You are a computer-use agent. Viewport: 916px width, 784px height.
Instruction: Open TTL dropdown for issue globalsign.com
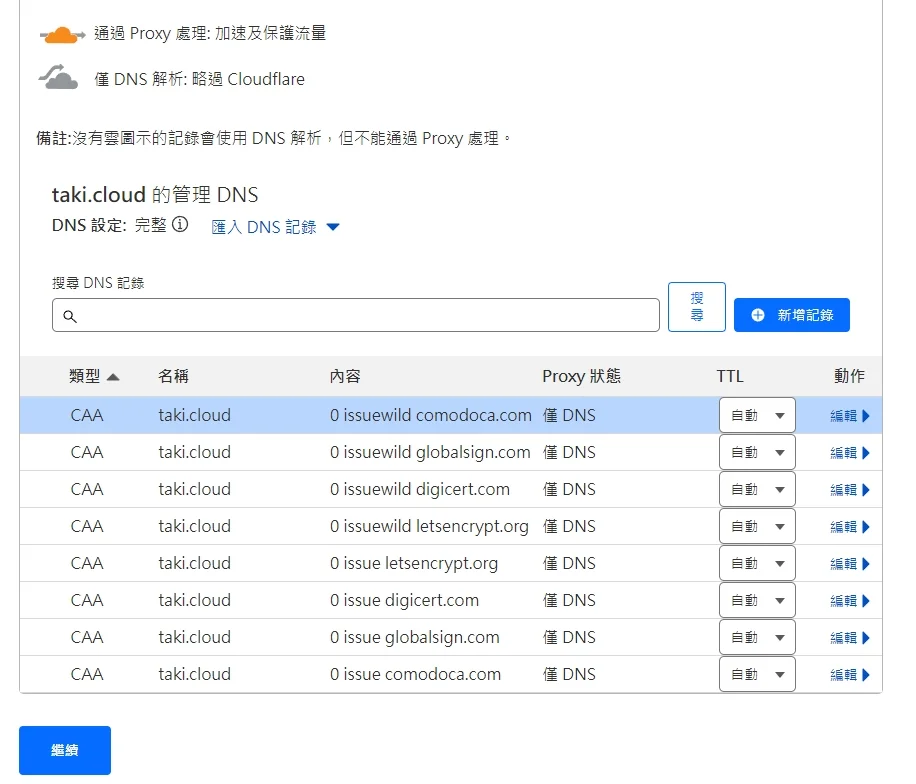coord(757,637)
